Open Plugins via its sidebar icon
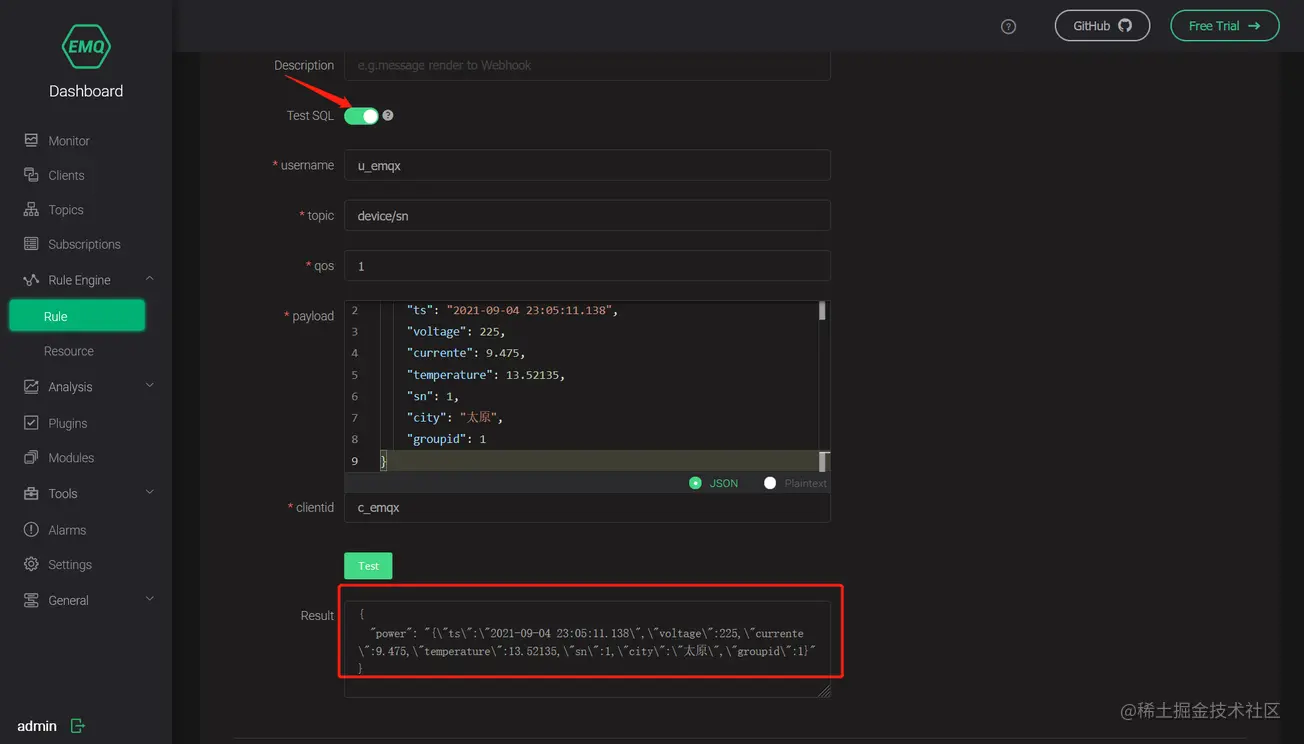1304x744 pixels. (x=31, y=423)
